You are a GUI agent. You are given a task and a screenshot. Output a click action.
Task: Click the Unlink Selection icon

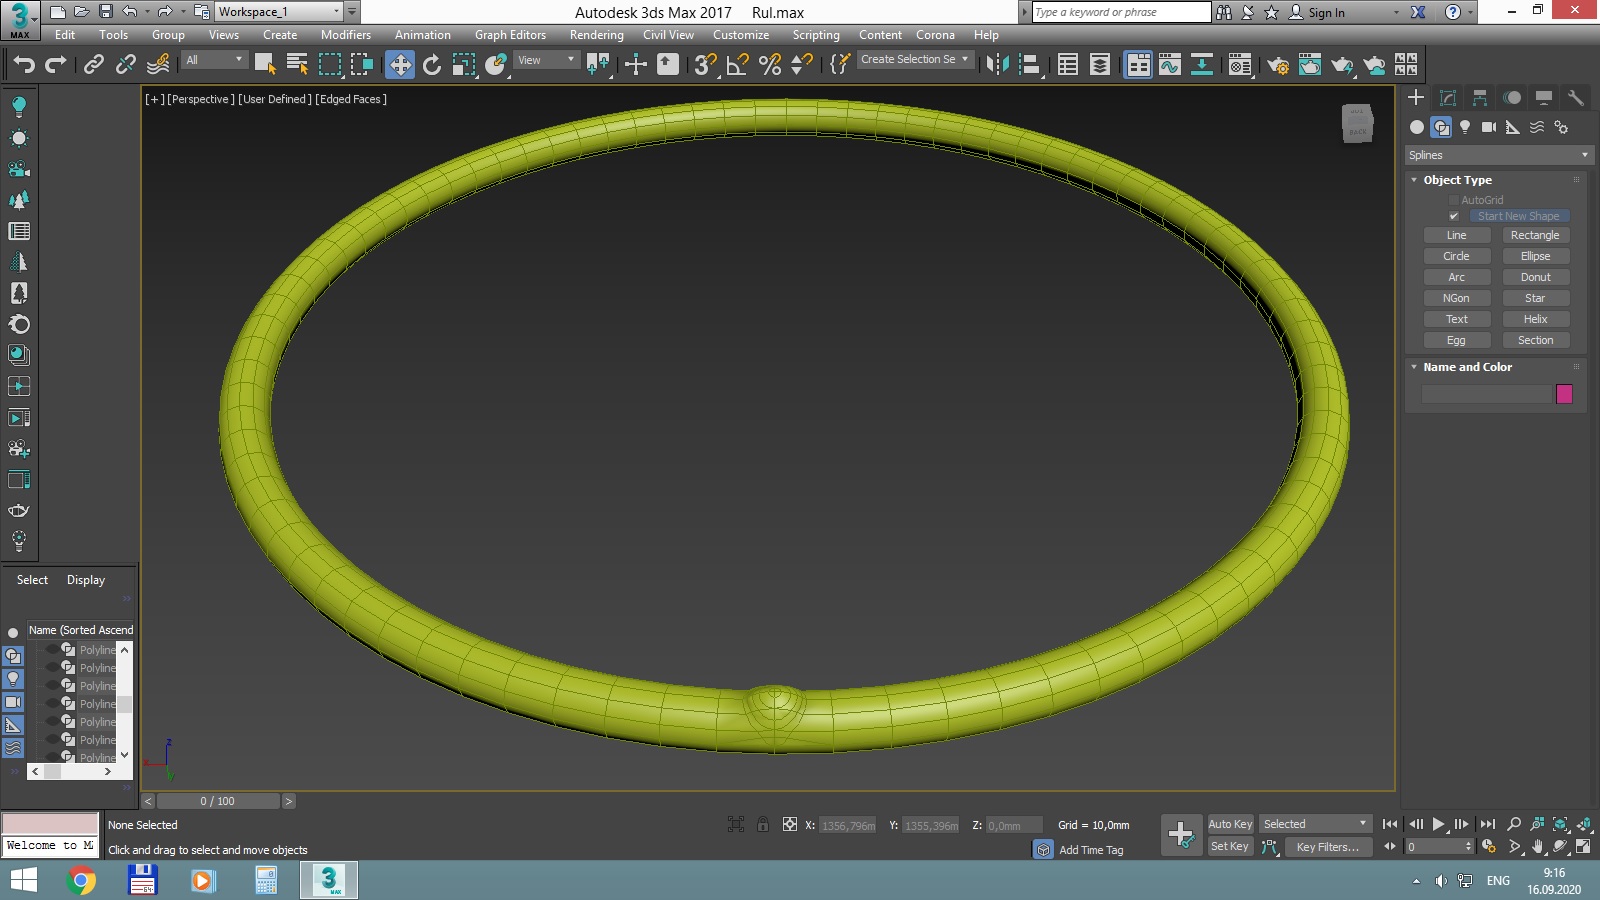click(125, 65)
